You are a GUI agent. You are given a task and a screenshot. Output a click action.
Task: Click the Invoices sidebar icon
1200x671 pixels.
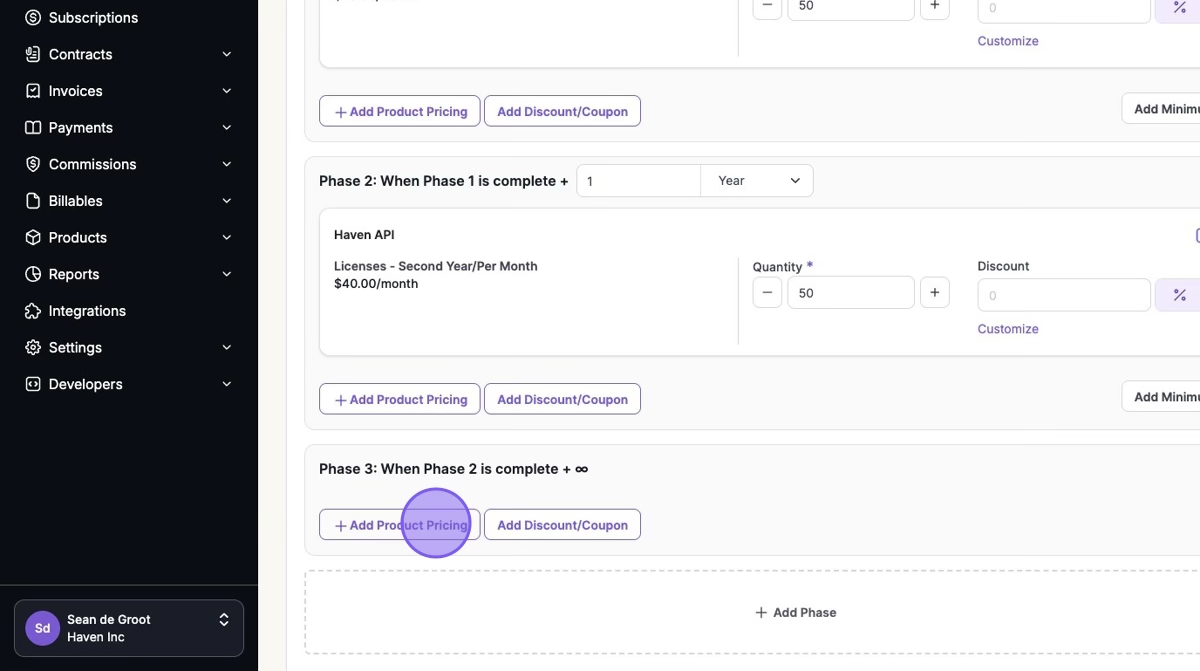tap(33, 91)
